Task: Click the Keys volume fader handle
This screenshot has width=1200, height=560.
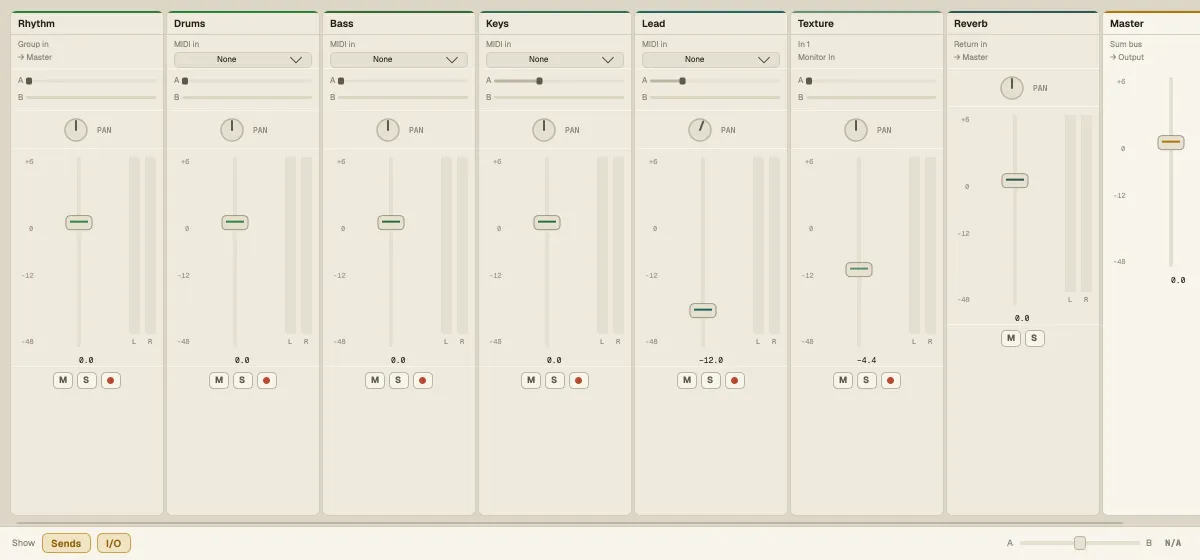Action: (x=547, y=222)
